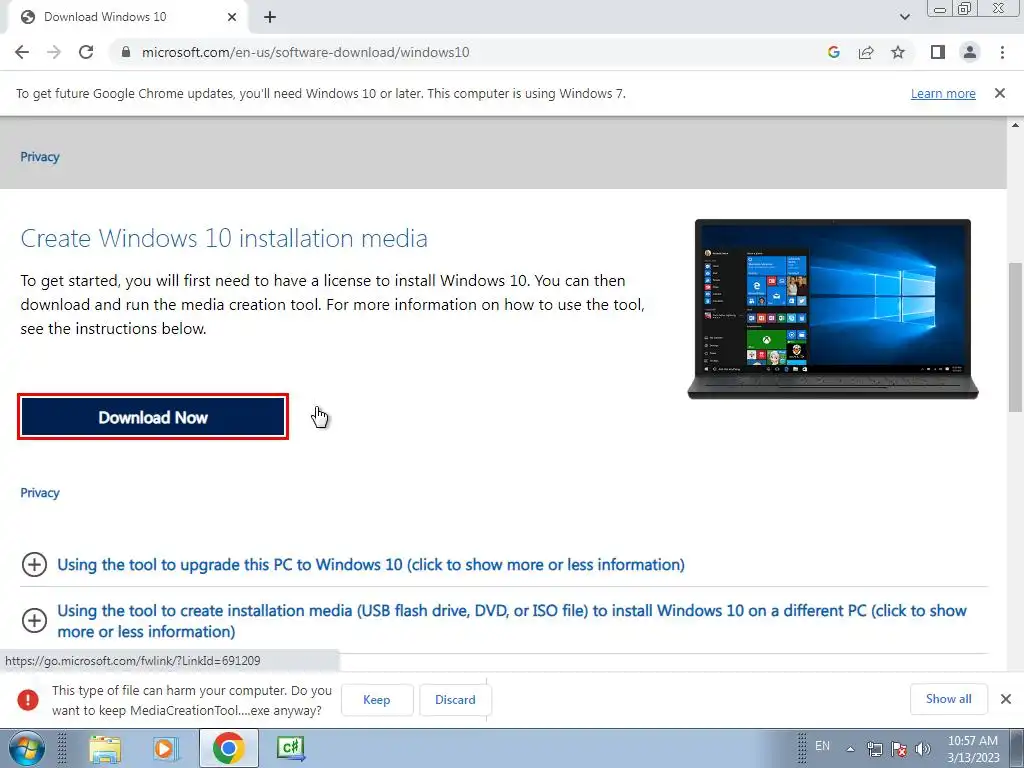Open 'Using the tool to create installation media' link
Viewport: 1024px width, 768px height.
point(512,621)
